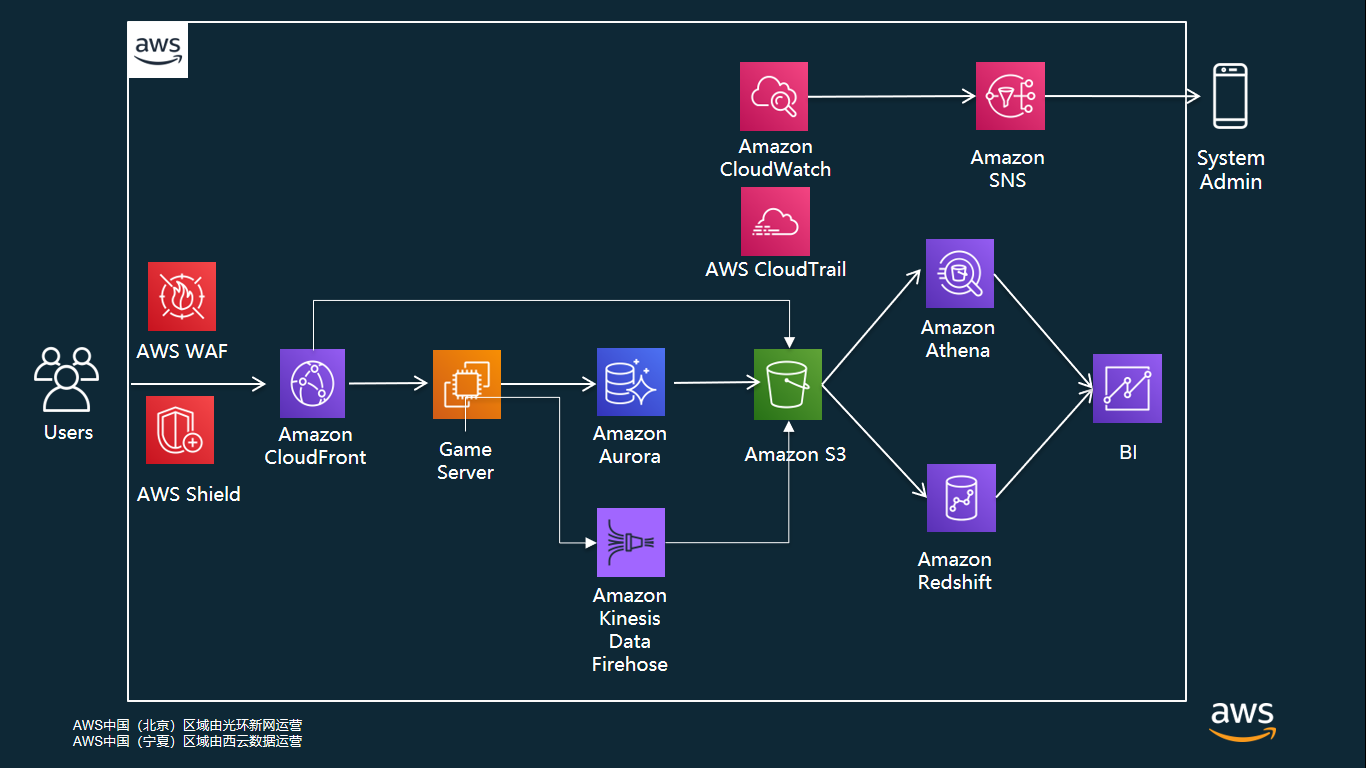This screenshot has height=768, width=1366.
Task: Select the Amazon Aurora database icon
Action: (631, 382)
